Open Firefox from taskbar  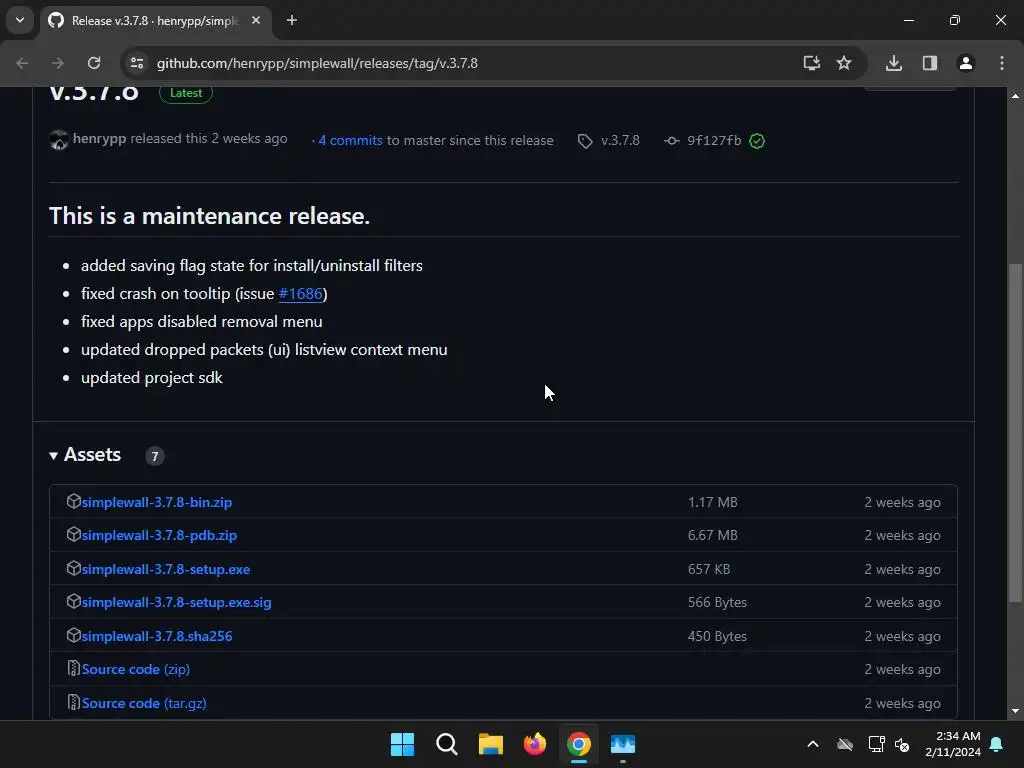click(x=535, y=744)
